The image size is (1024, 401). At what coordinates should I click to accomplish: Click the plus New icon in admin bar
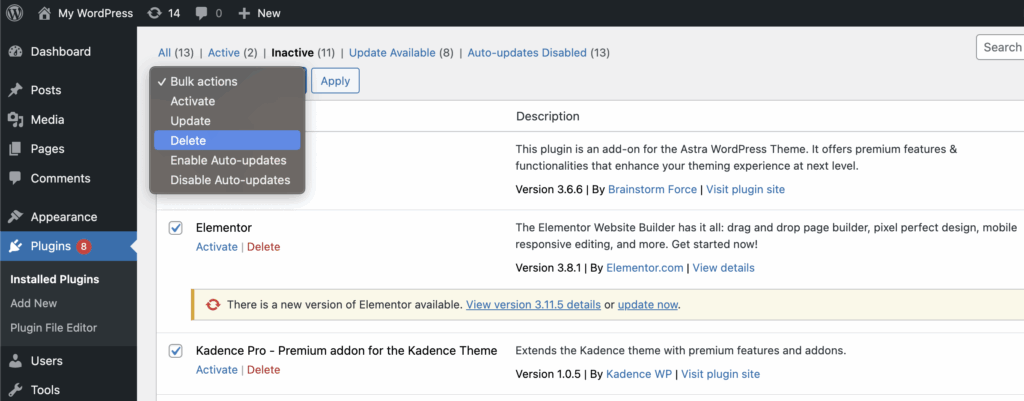point(243,13)
